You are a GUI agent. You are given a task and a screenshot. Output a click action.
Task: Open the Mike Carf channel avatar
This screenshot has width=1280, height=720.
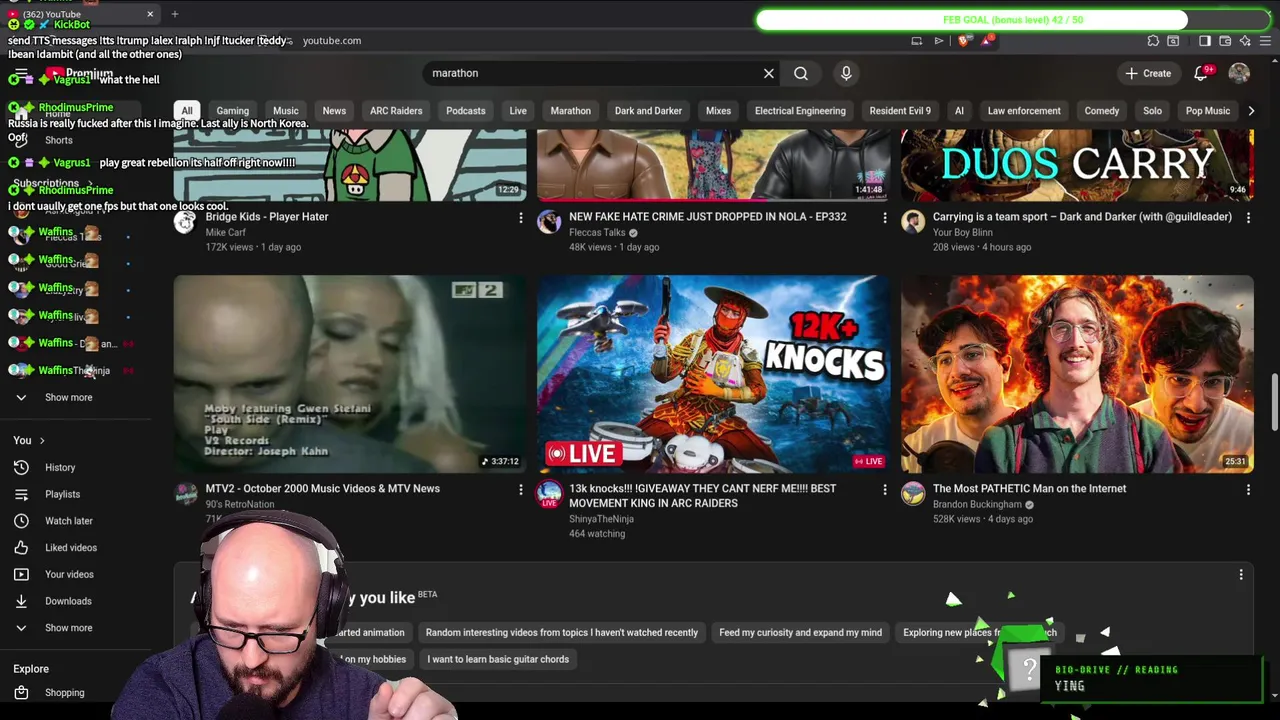click(185, 221)
